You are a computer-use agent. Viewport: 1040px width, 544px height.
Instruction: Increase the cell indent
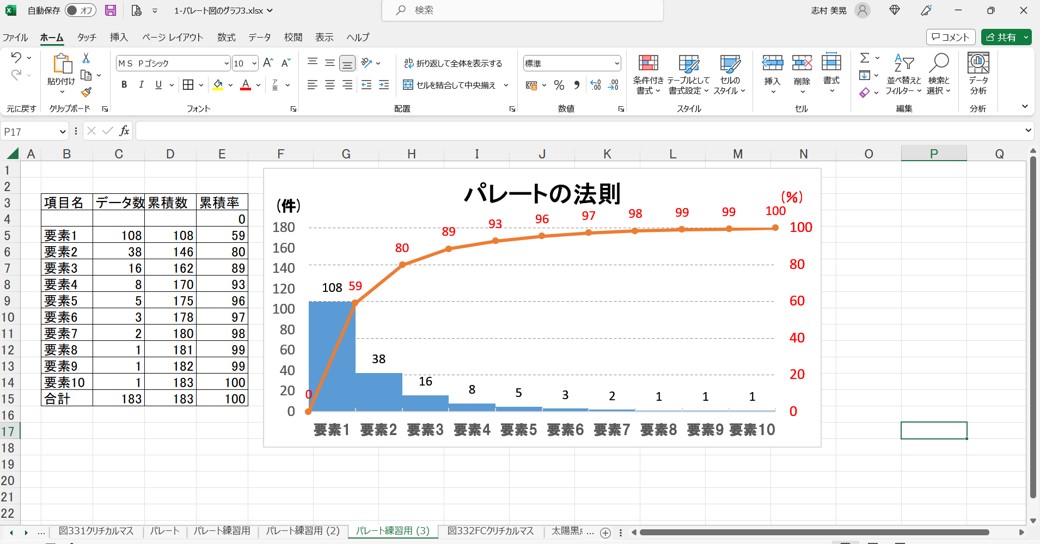click(383, 85)
